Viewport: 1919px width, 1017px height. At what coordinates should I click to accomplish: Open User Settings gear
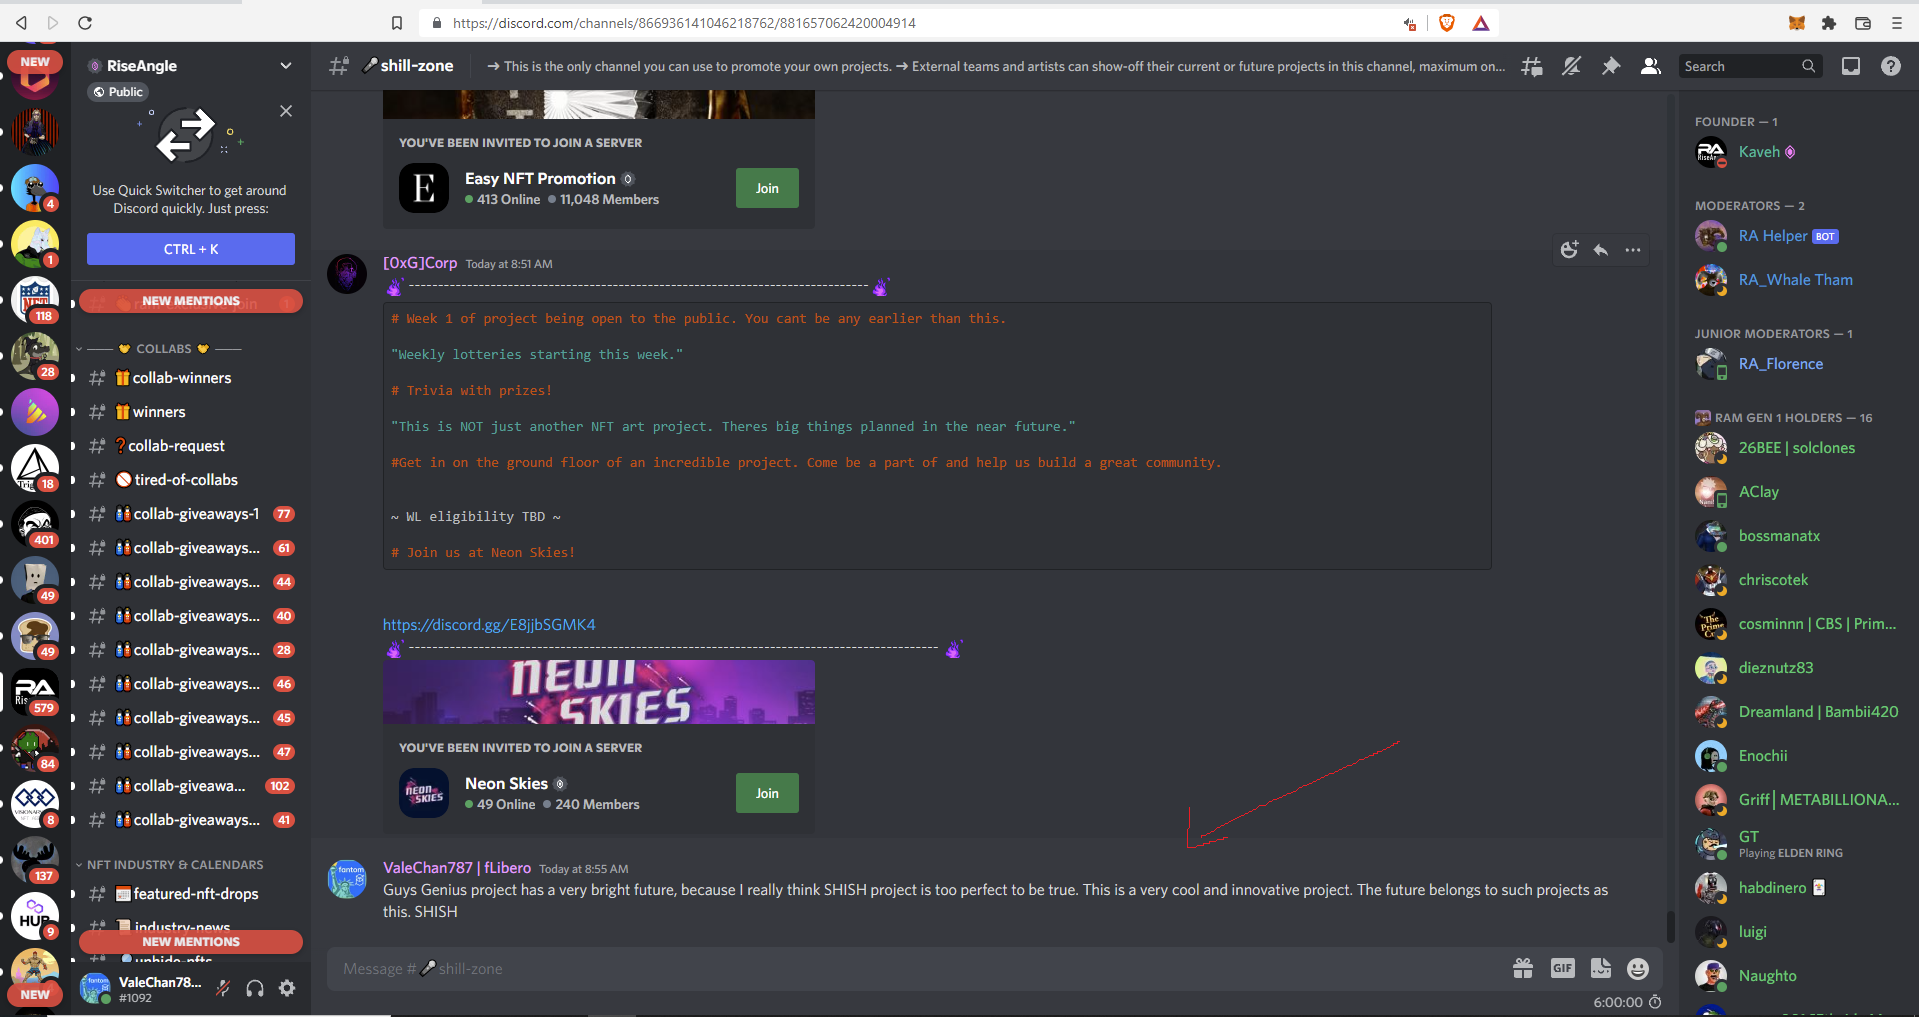tap(287, 988)
